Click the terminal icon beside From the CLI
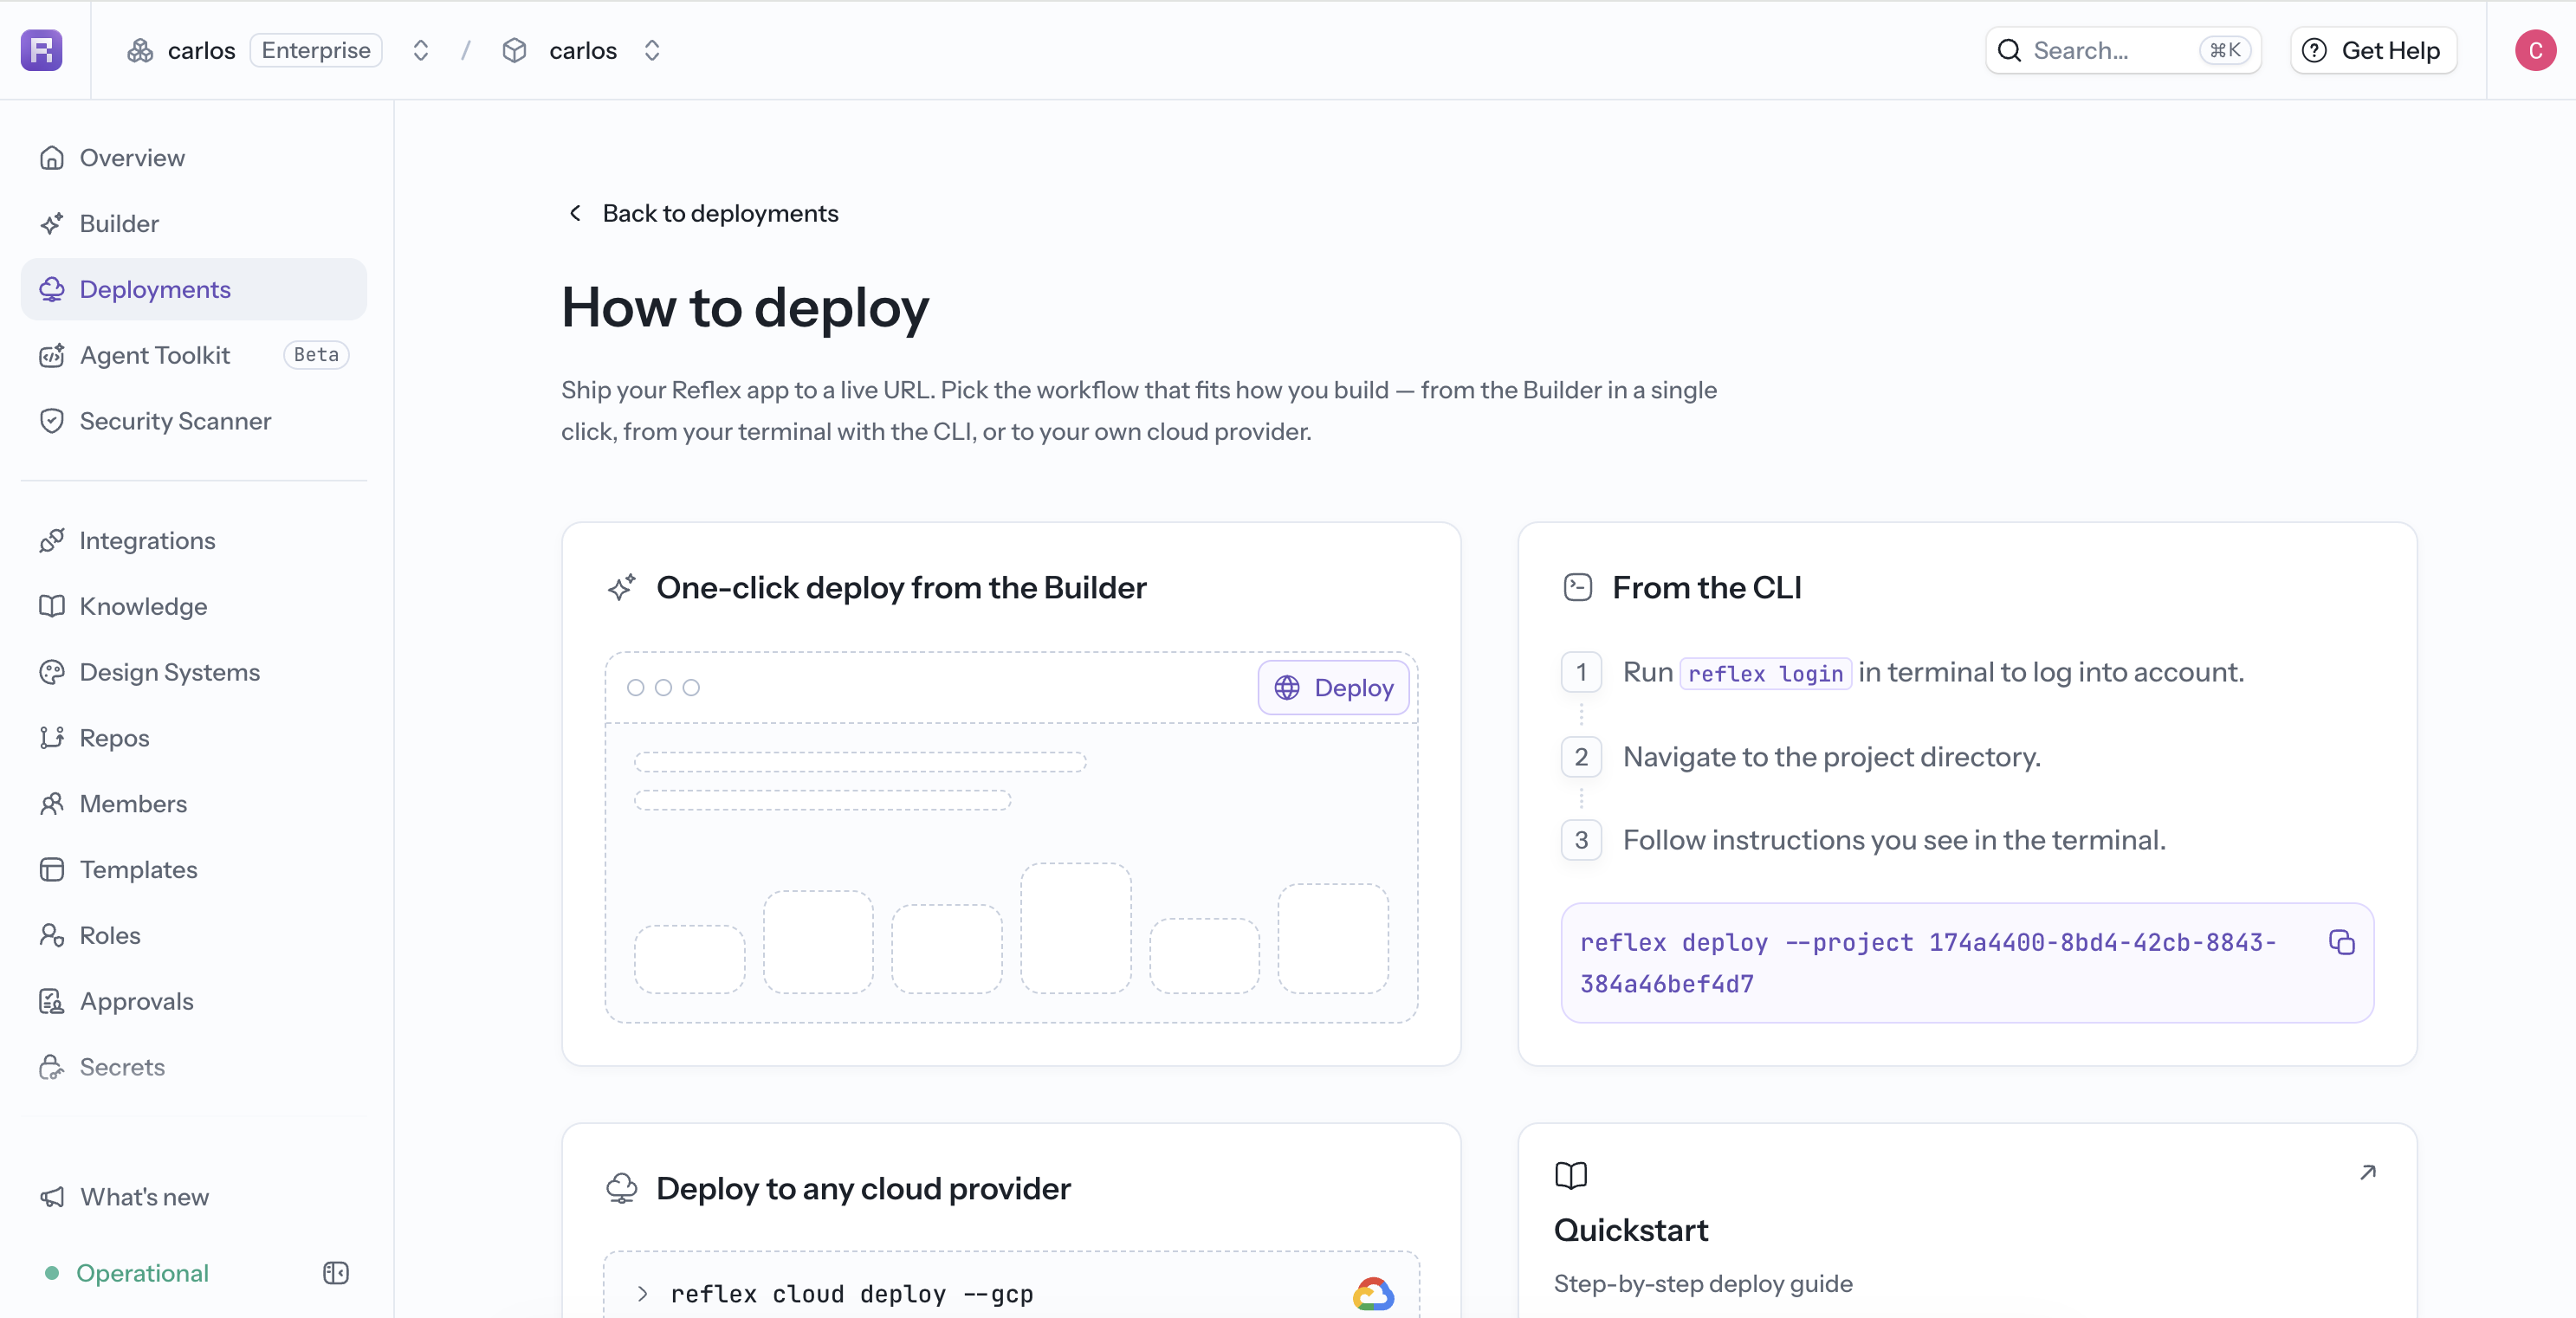This screenshot has height=1318, width=2576. click(1577, 588)
